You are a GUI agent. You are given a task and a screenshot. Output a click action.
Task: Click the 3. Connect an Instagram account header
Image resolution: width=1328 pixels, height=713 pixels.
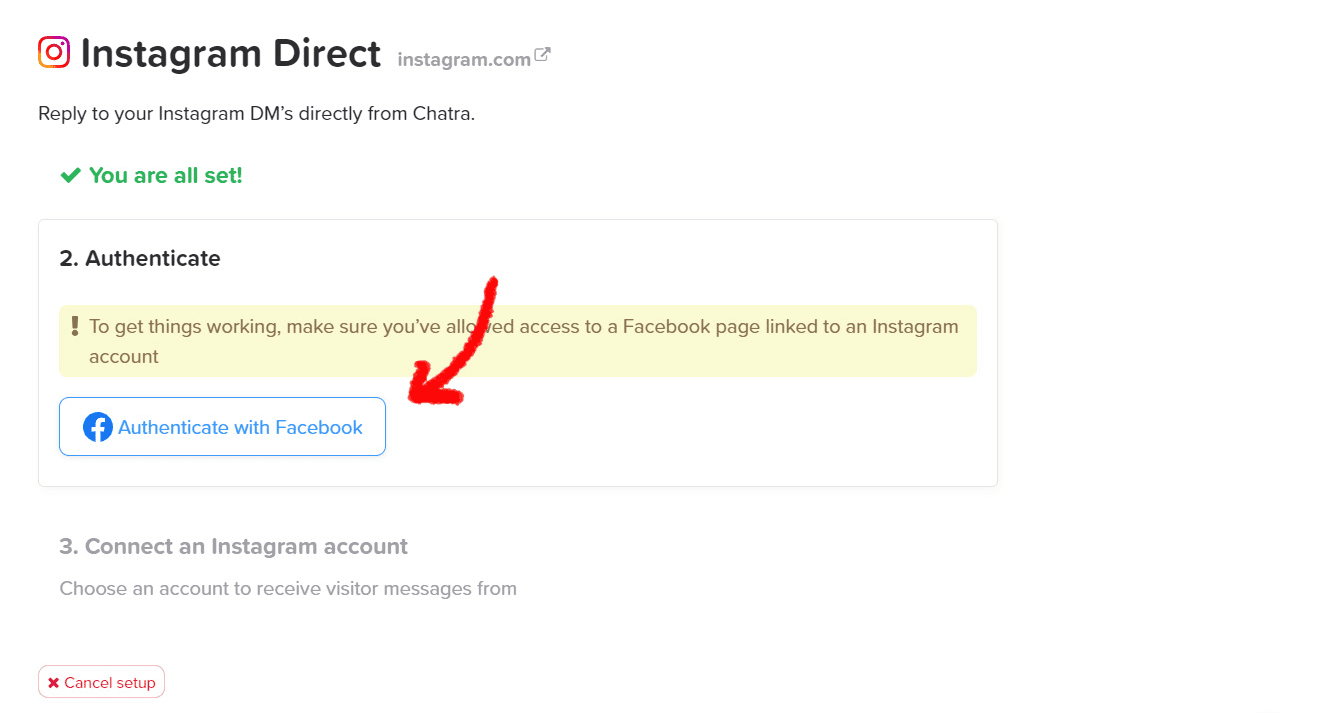click(x=233, y=546)
